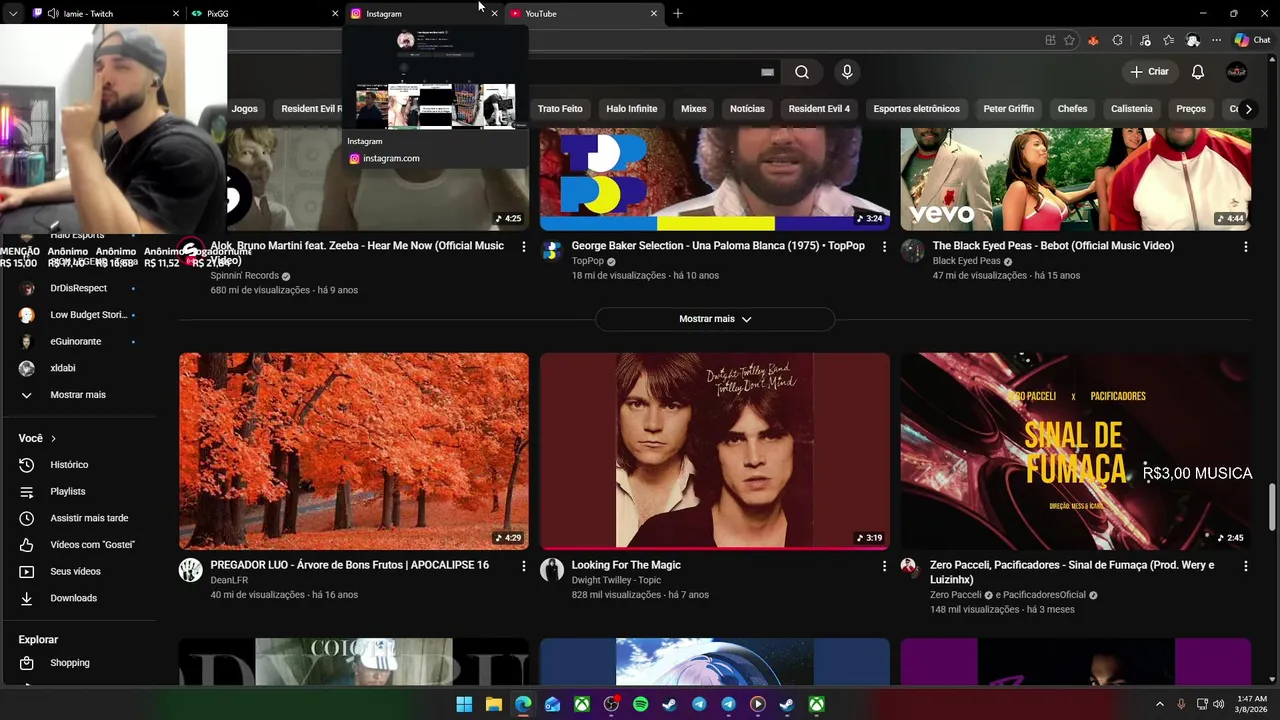Open the Looking For The Magic thumbnail

715,451
